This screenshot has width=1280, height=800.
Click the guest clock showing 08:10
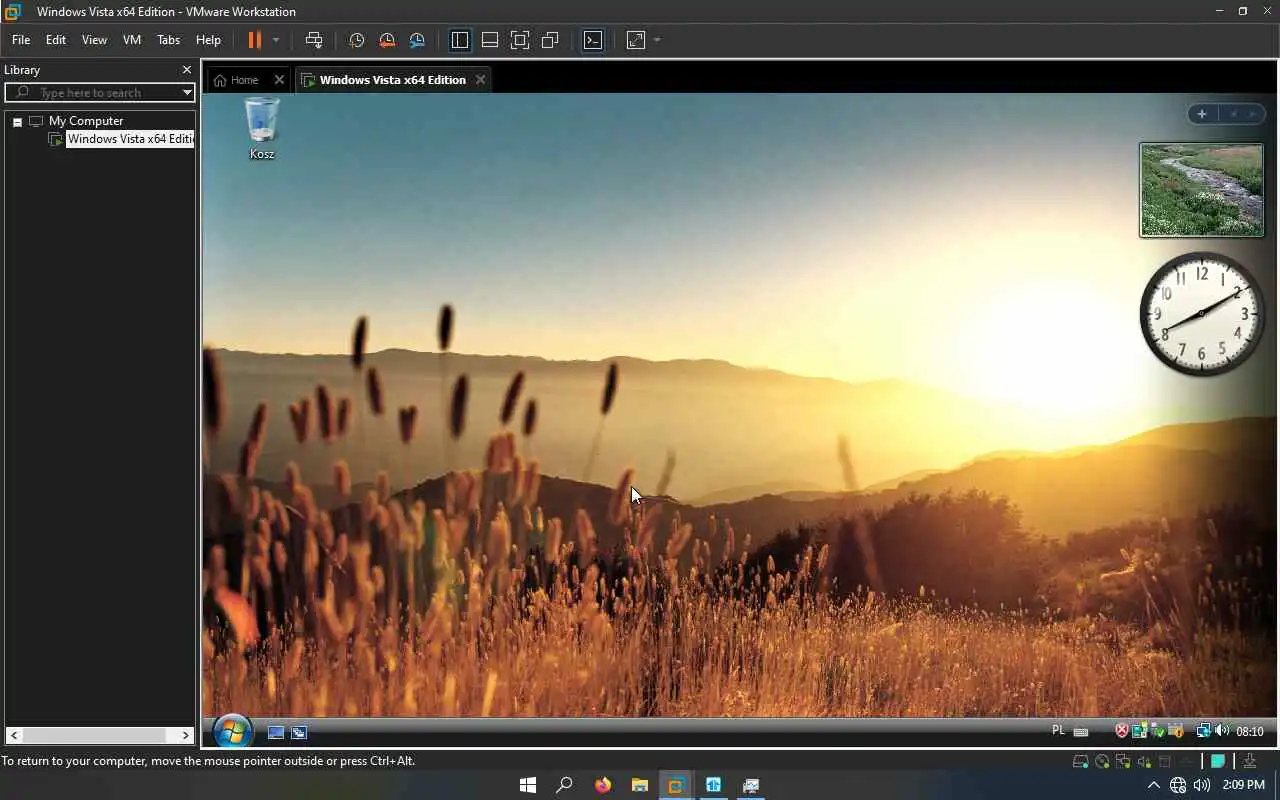(1250, 732)
